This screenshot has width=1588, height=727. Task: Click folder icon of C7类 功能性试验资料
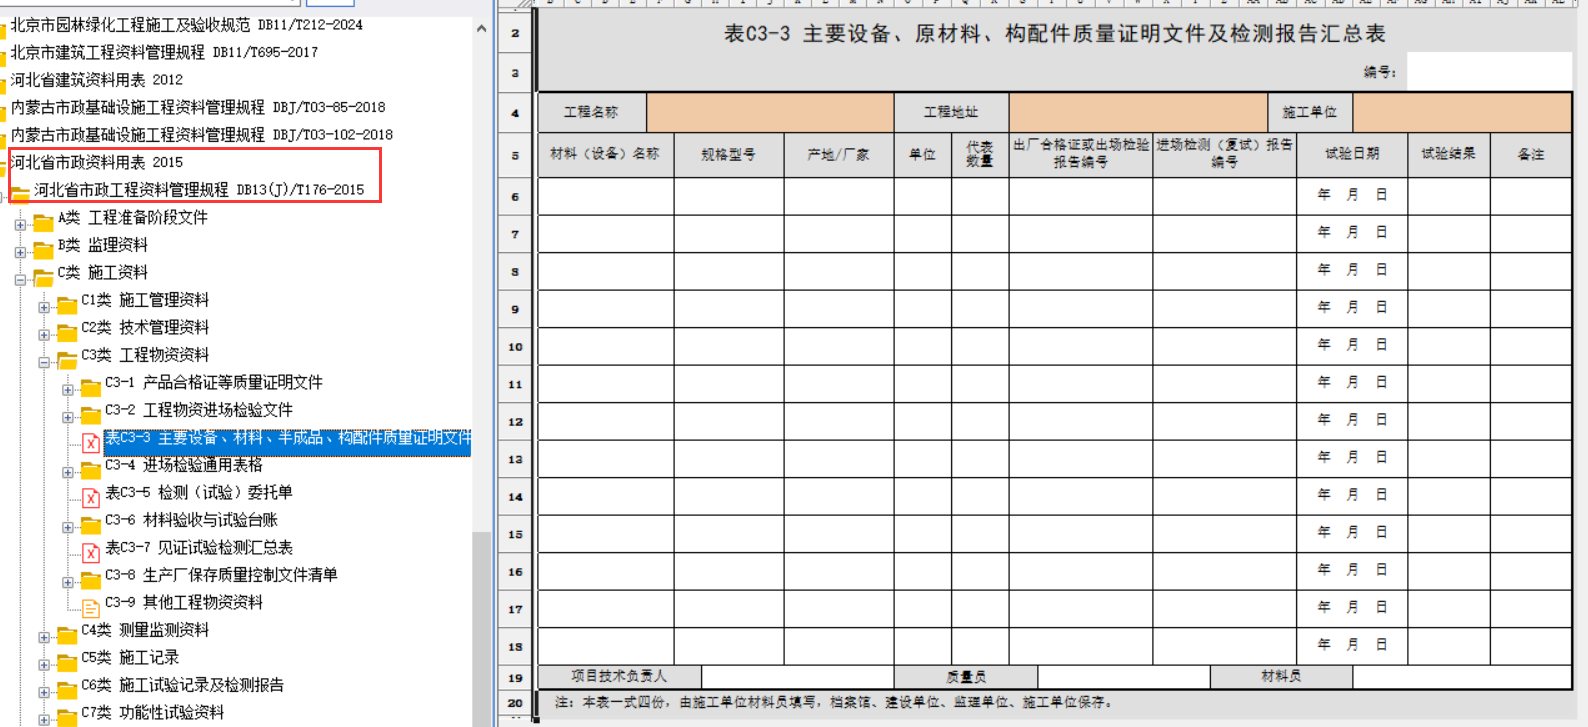point(67,715)
